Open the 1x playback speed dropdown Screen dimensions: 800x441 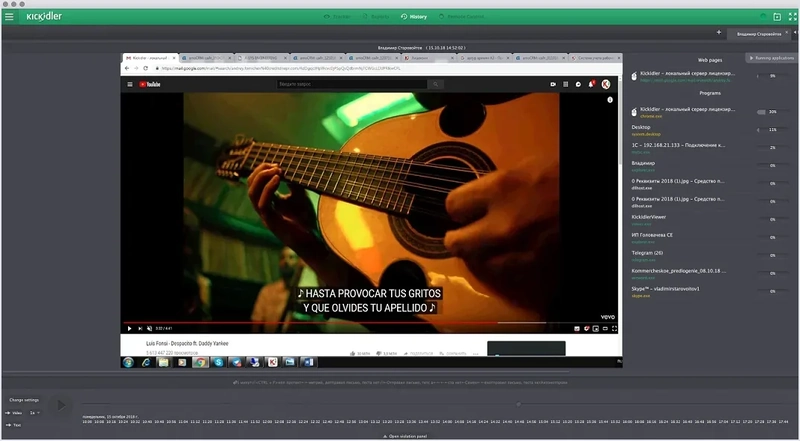[x=35, y=413]
